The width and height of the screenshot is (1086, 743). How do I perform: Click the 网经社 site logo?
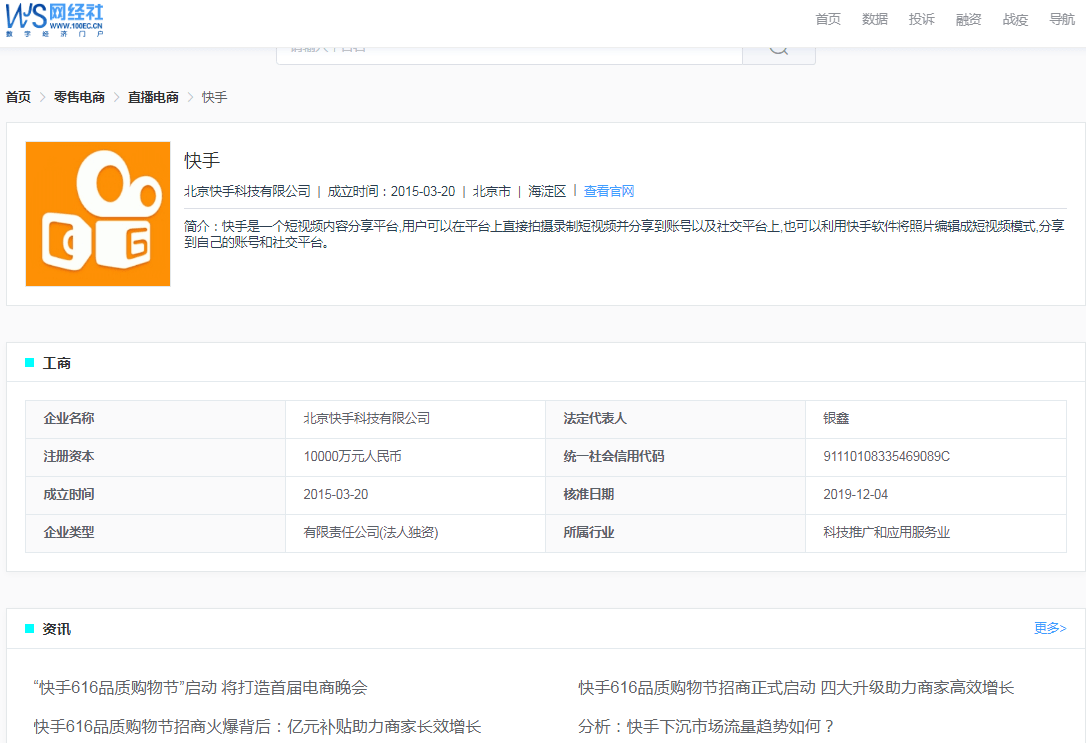55,19
